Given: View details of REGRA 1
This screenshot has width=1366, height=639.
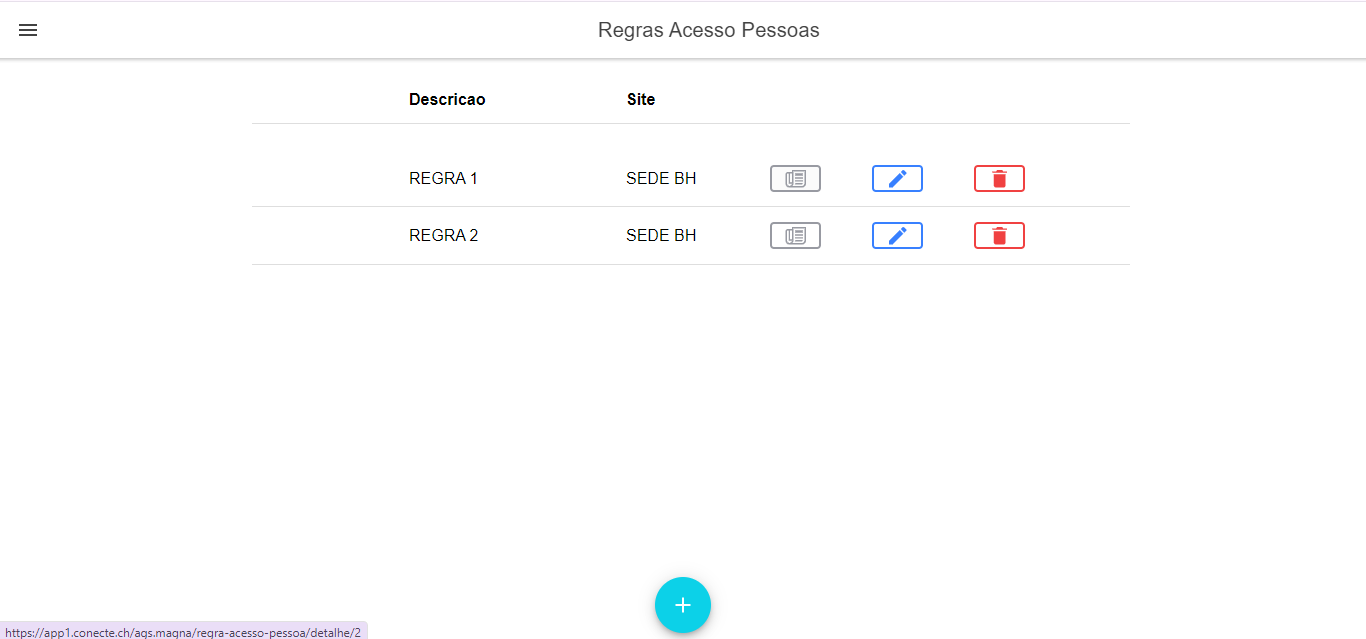Looking at the screenshot, I should [x=795, y=179].
